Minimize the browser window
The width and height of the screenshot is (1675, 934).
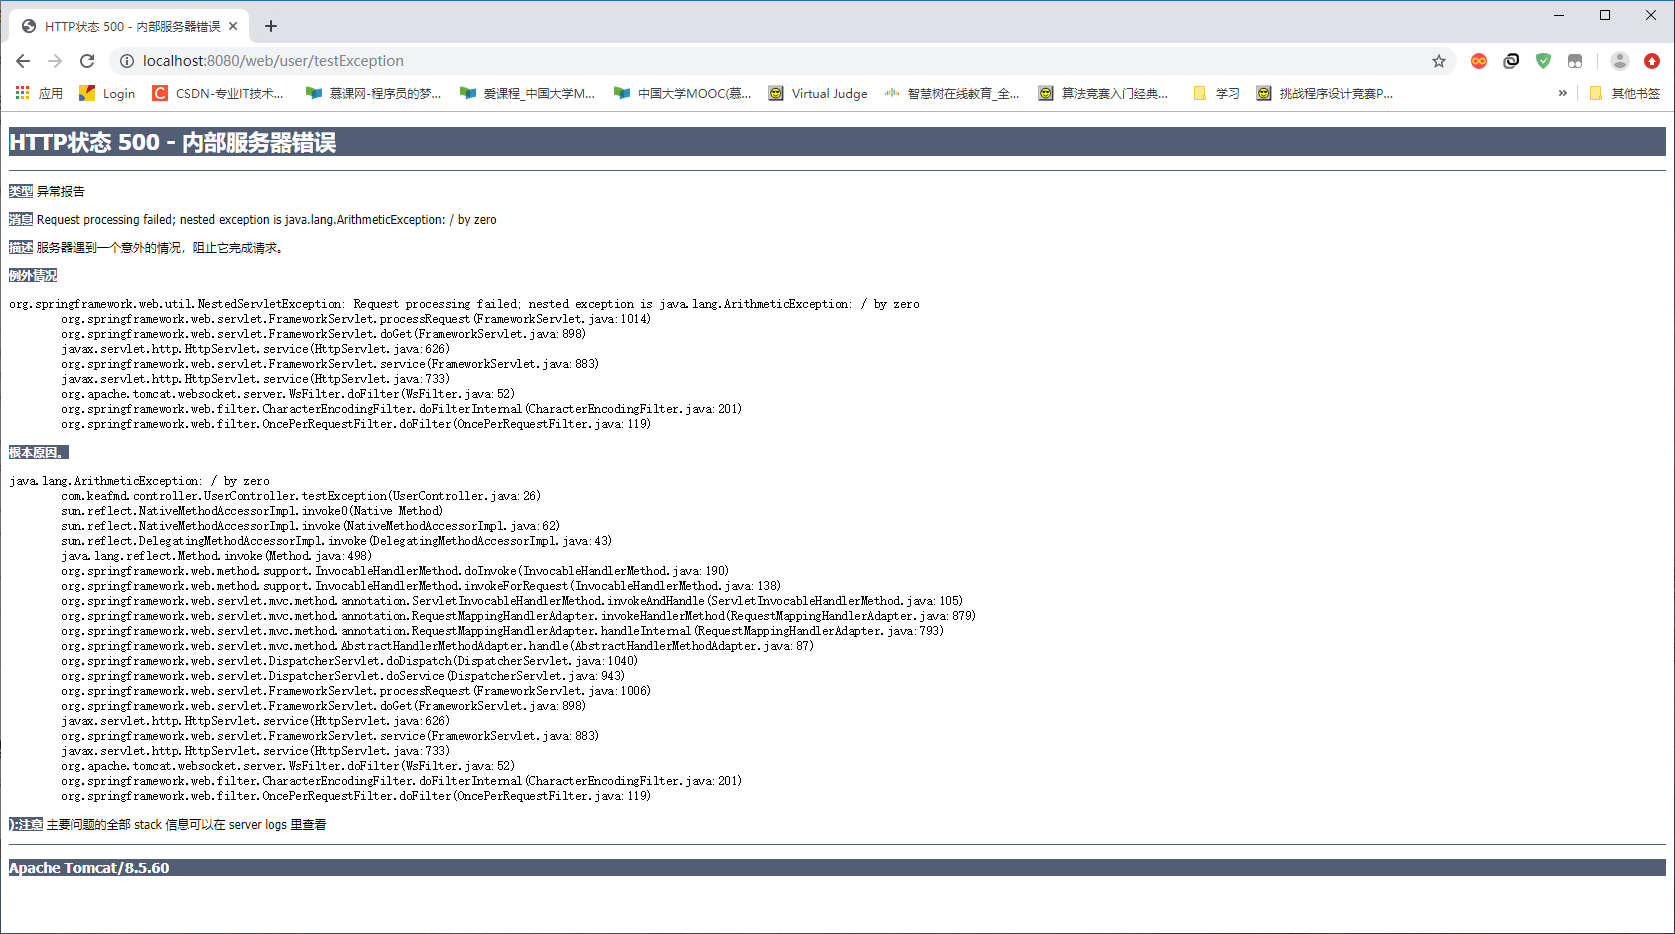pyautogui.click(x=1559, y=15)
